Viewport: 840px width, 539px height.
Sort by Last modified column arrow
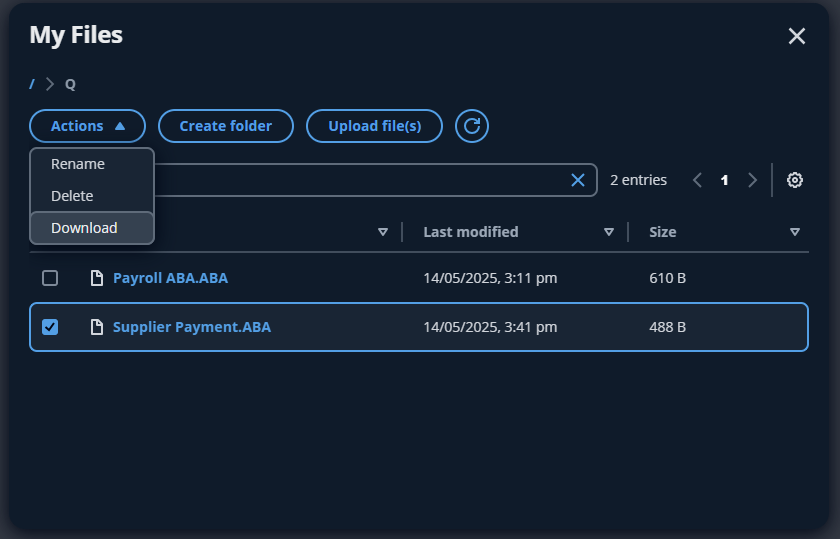(x=609, y=232)
